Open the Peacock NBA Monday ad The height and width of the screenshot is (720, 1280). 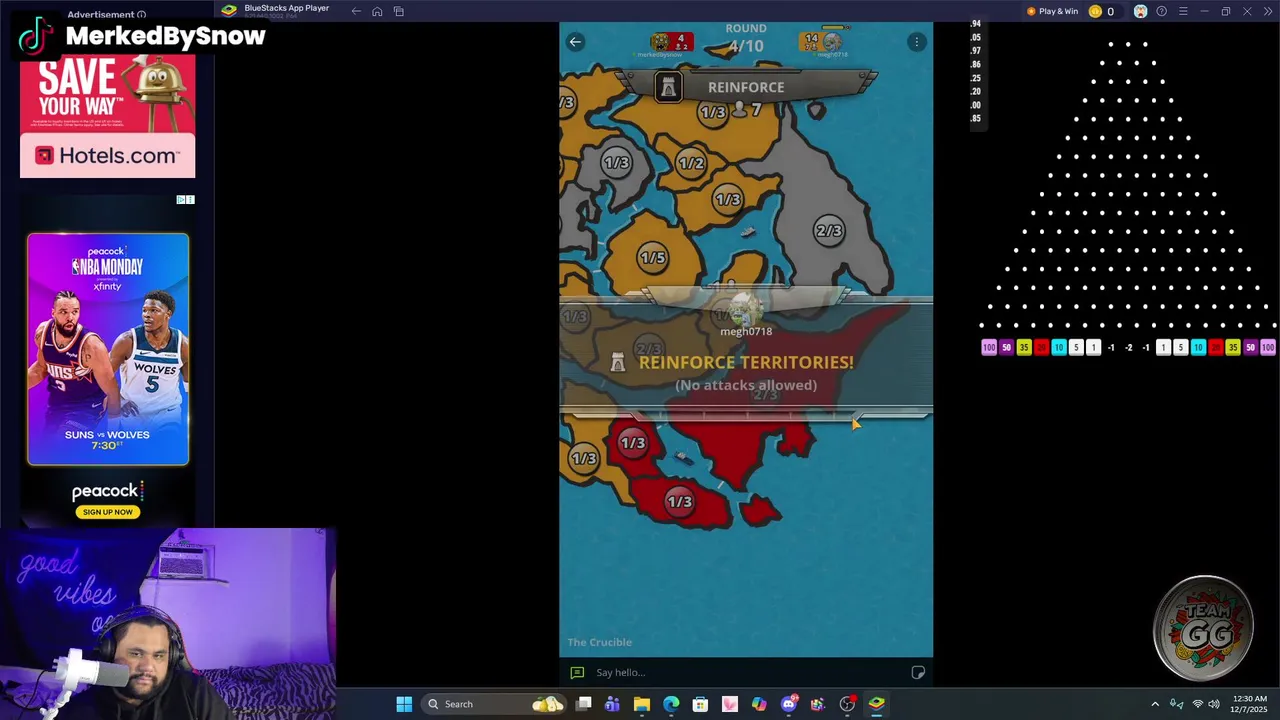(x=108, y=349)
